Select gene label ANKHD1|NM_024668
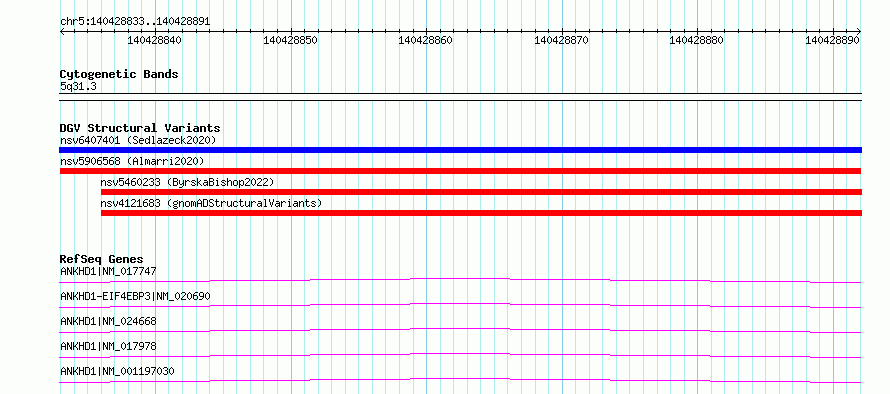 point(108,321)
